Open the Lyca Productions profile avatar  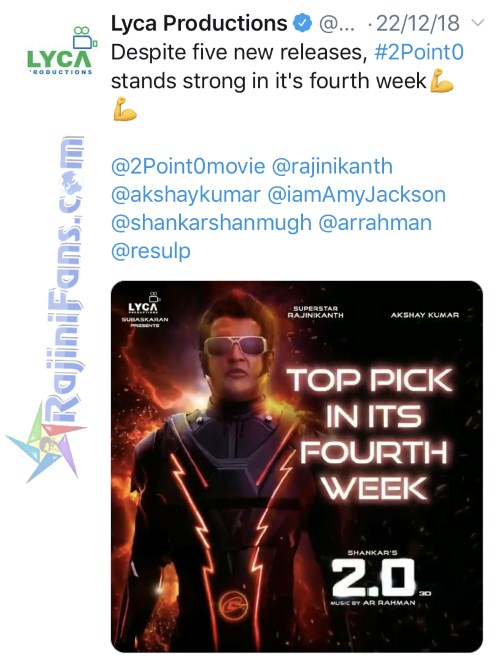[x=62, y=51]
